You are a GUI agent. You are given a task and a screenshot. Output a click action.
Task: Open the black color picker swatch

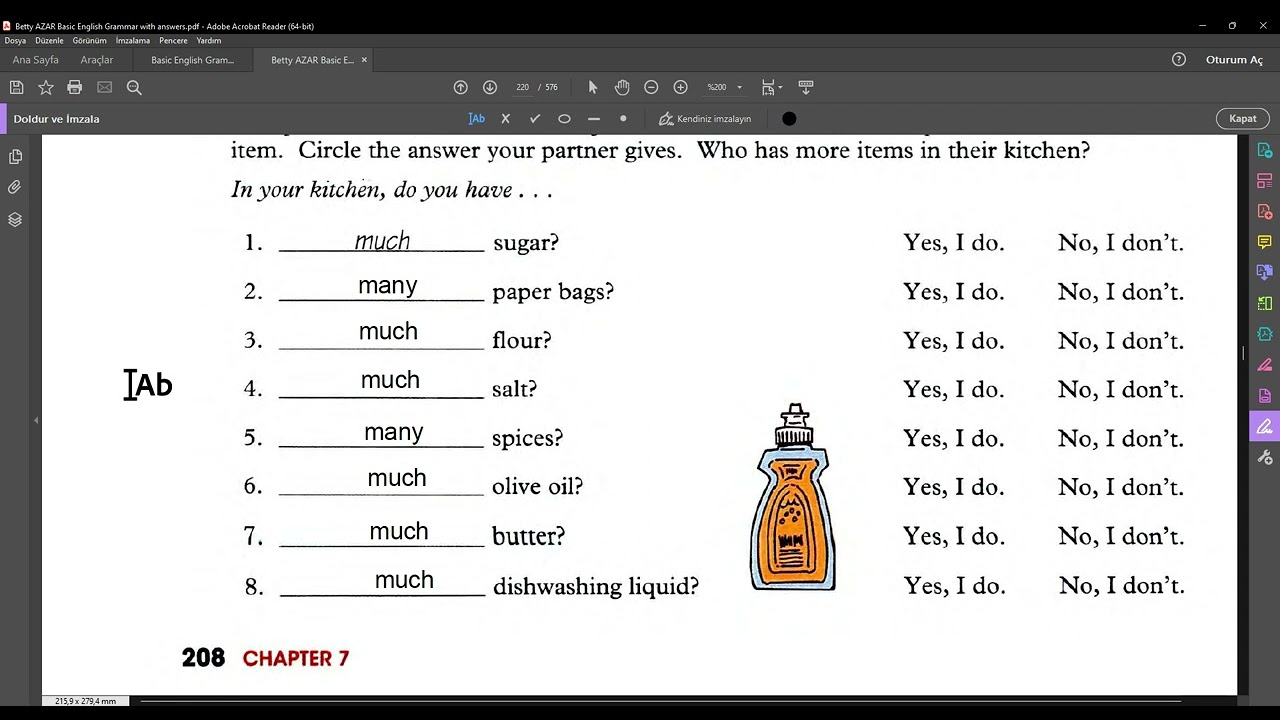point(789,118)
